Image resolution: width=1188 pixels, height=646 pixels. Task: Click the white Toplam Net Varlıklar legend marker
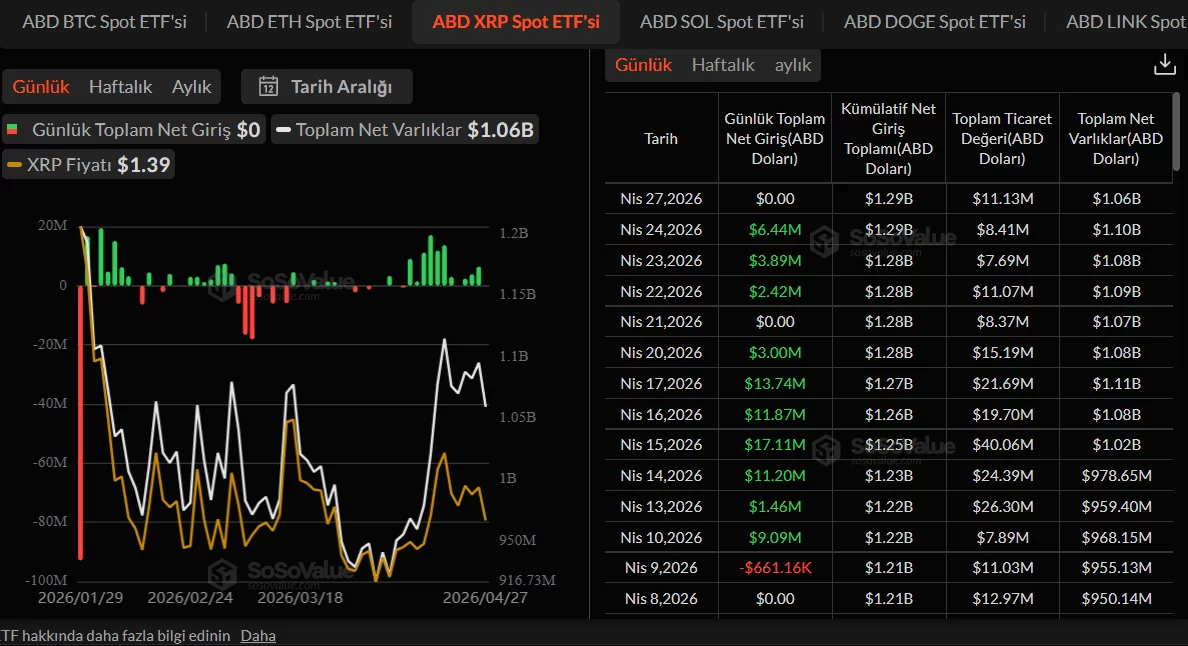click(283, 130)
